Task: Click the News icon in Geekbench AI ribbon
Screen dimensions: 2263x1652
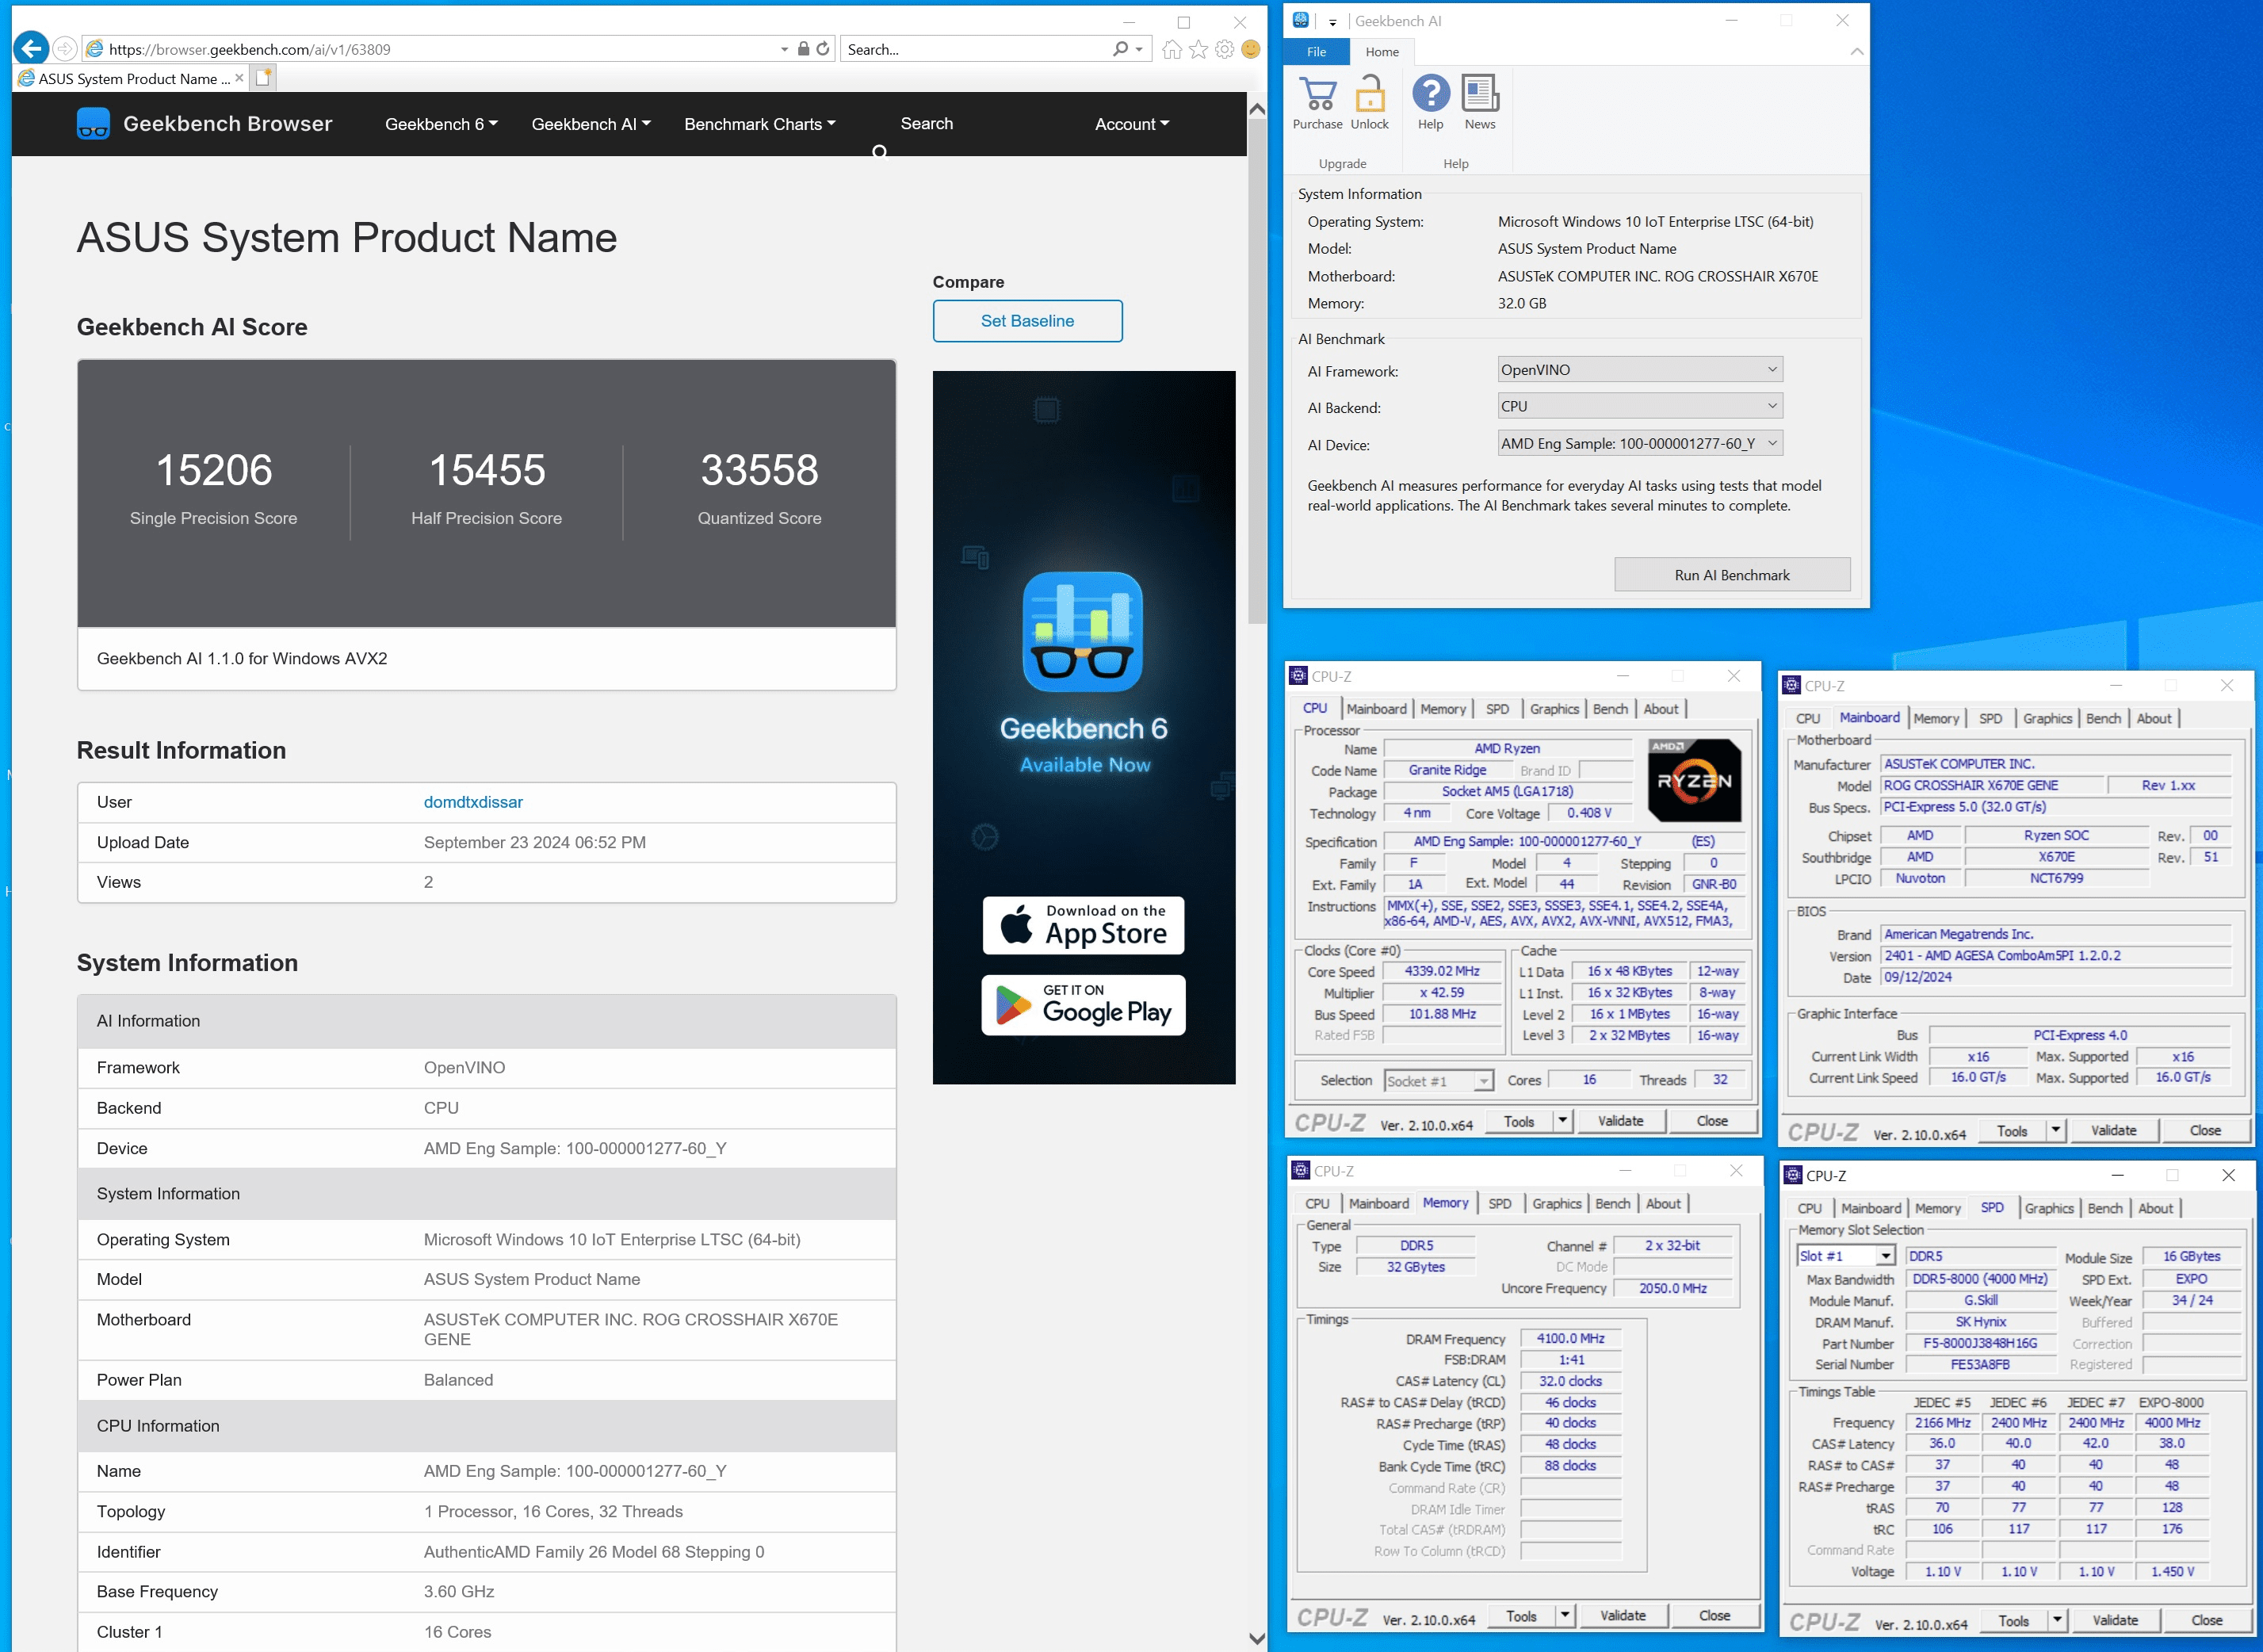Action: pos(1480,93)
